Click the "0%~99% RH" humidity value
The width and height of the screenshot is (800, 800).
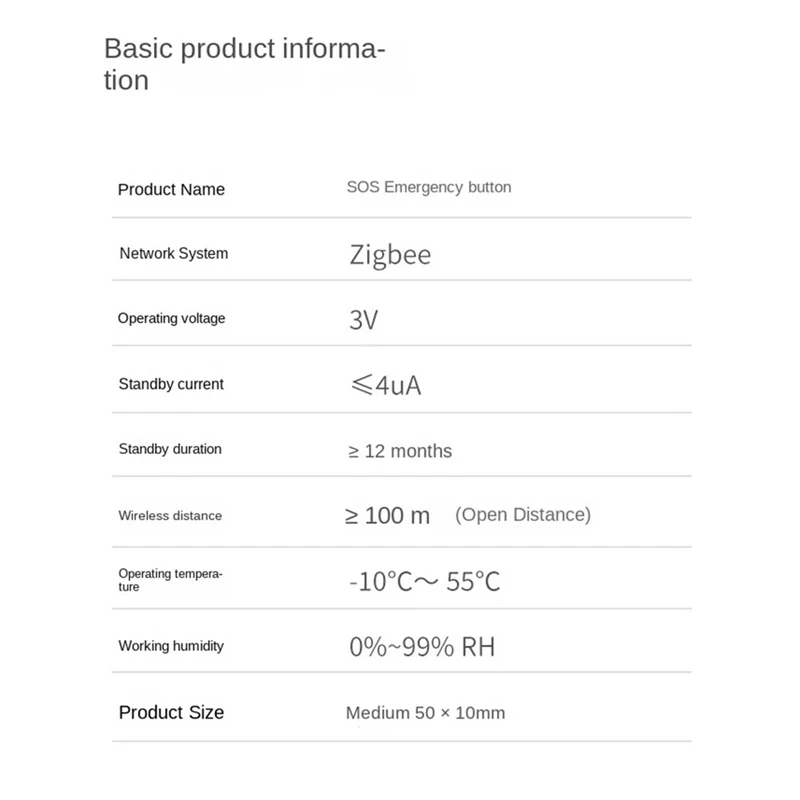(422, 647)
